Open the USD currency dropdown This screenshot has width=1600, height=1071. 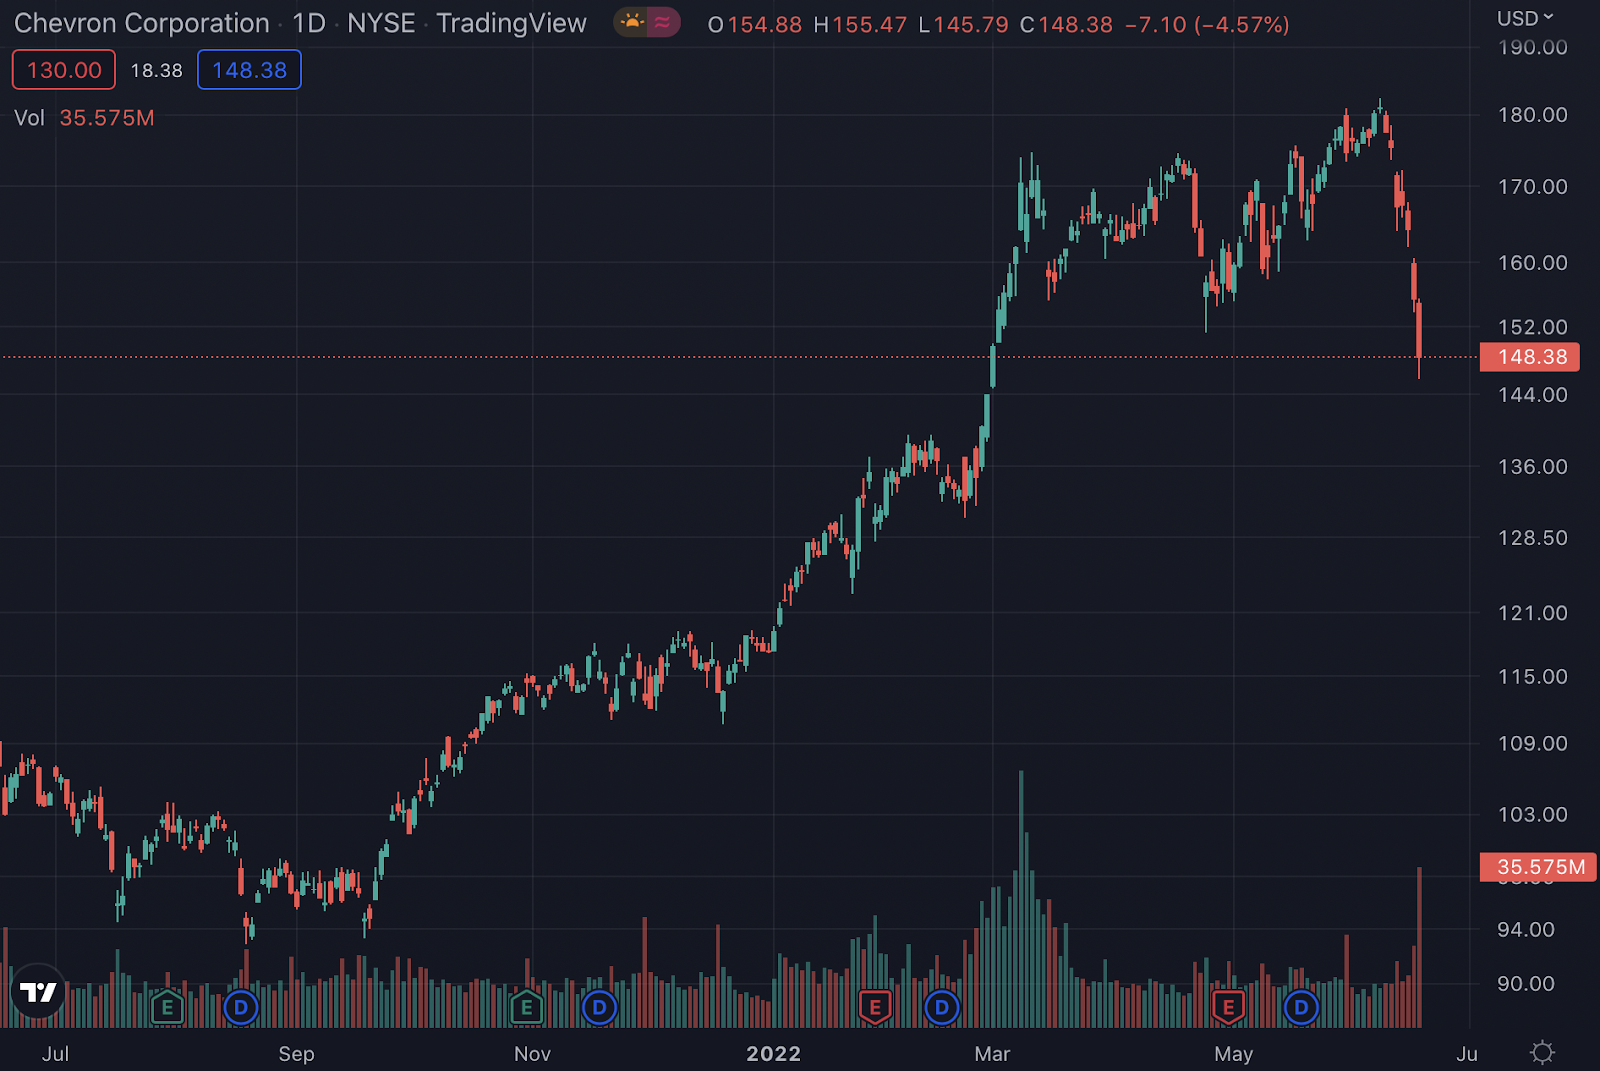pos(1525,18)
